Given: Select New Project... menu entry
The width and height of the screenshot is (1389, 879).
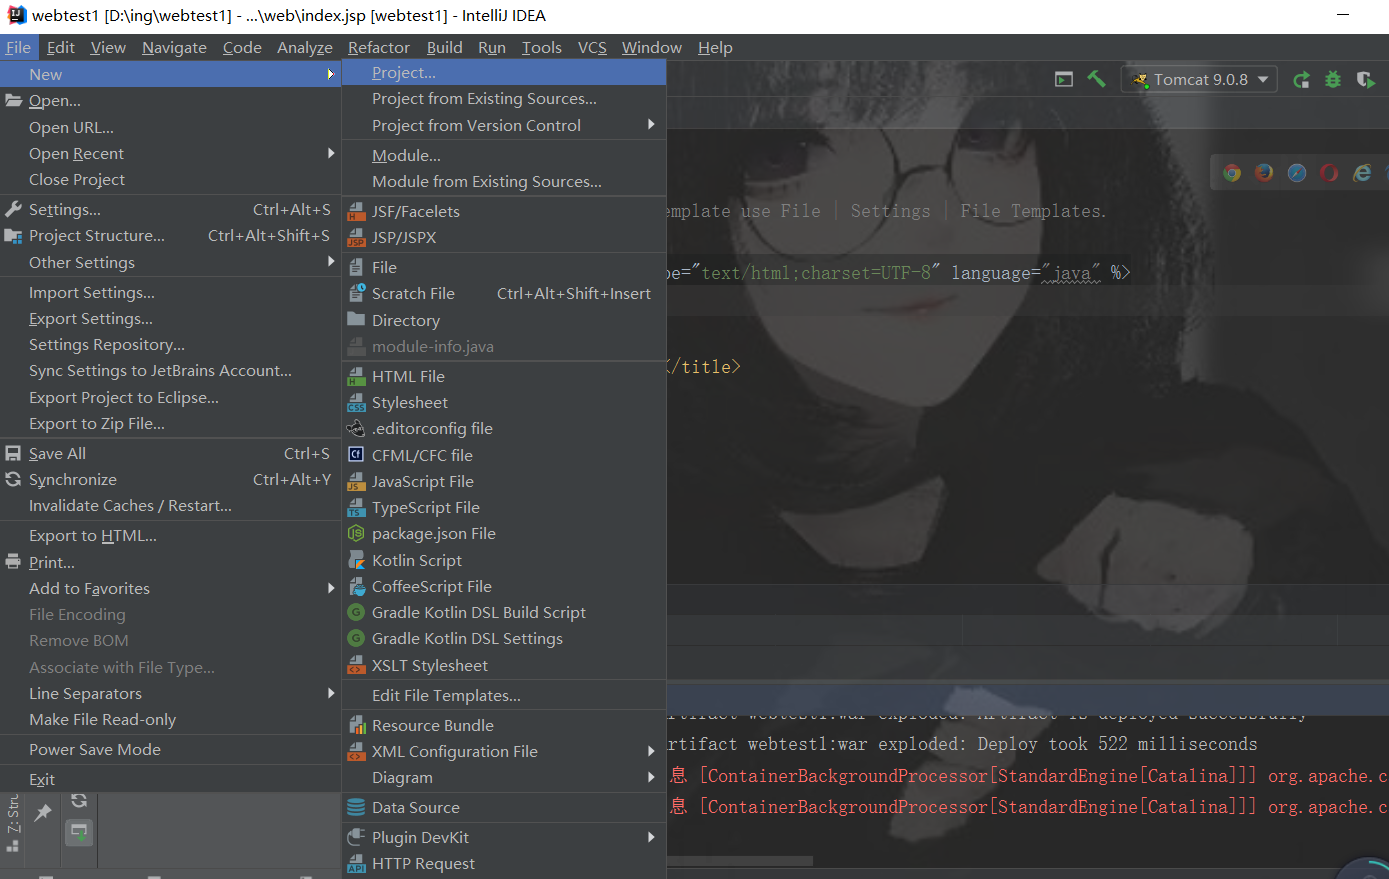Looking at the screenshot, I should click(x=504, y=72).
